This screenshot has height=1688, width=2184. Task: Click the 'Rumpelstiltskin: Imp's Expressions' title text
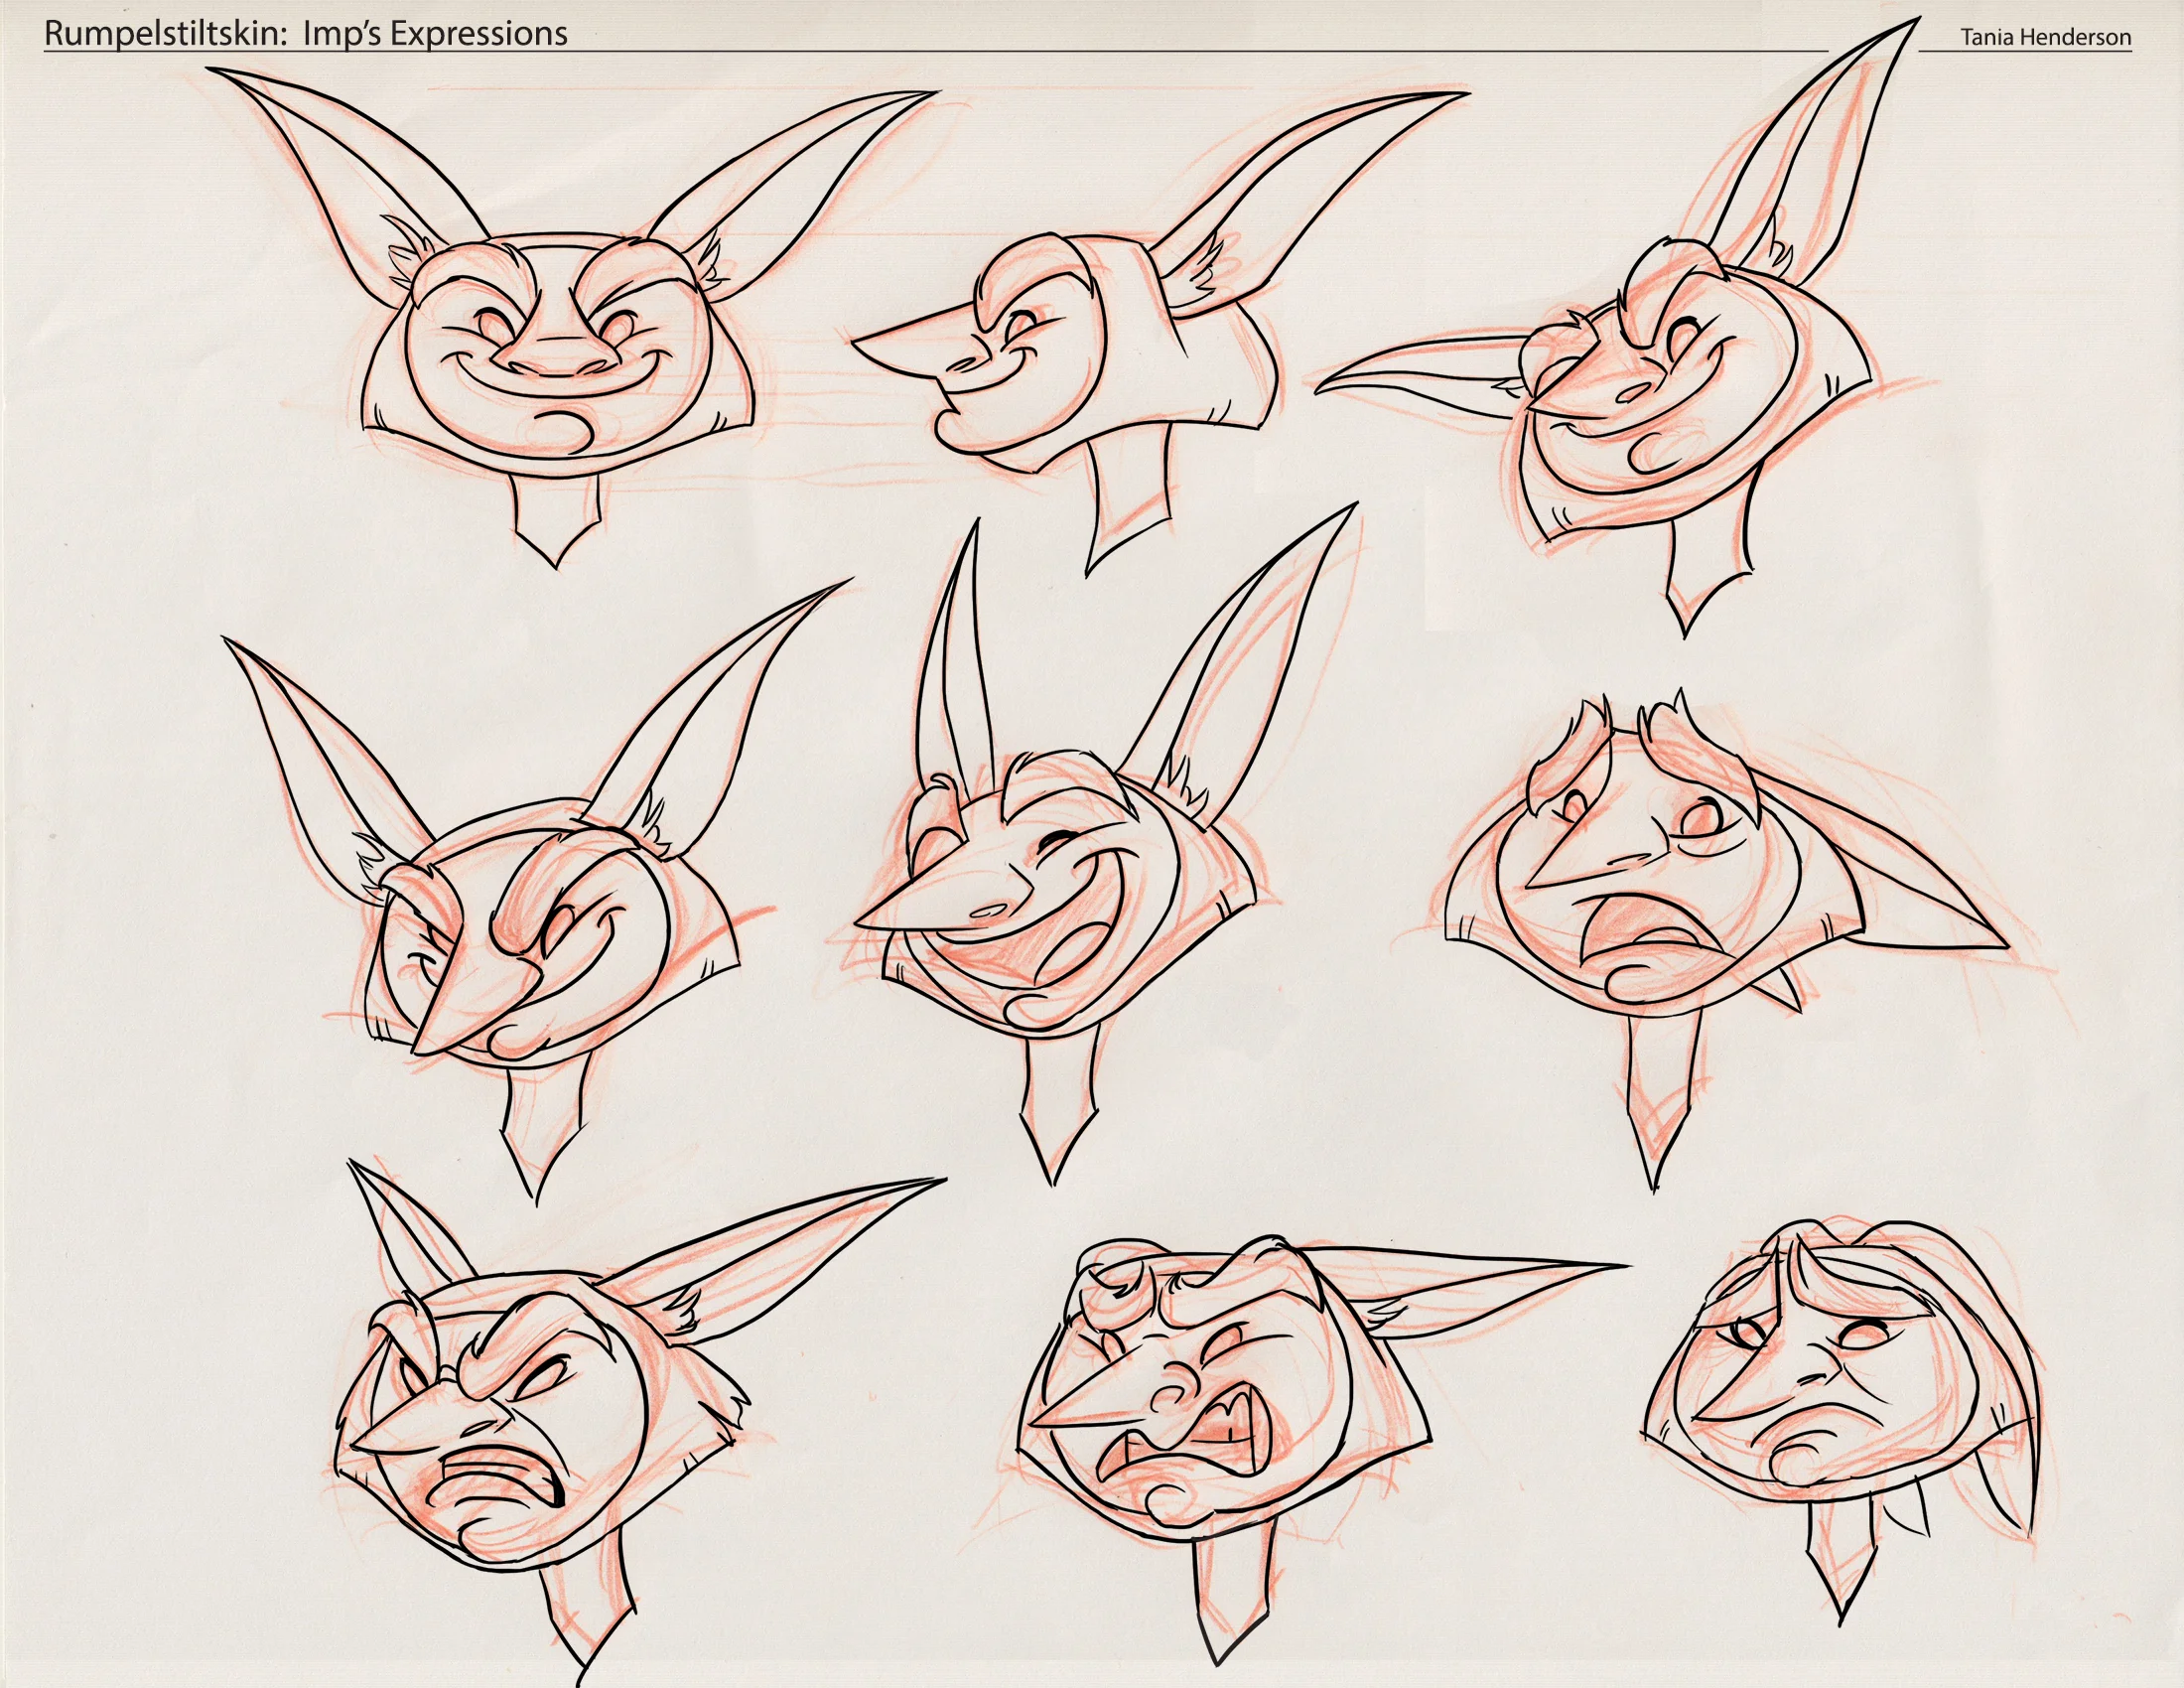[x=305, y=34]
